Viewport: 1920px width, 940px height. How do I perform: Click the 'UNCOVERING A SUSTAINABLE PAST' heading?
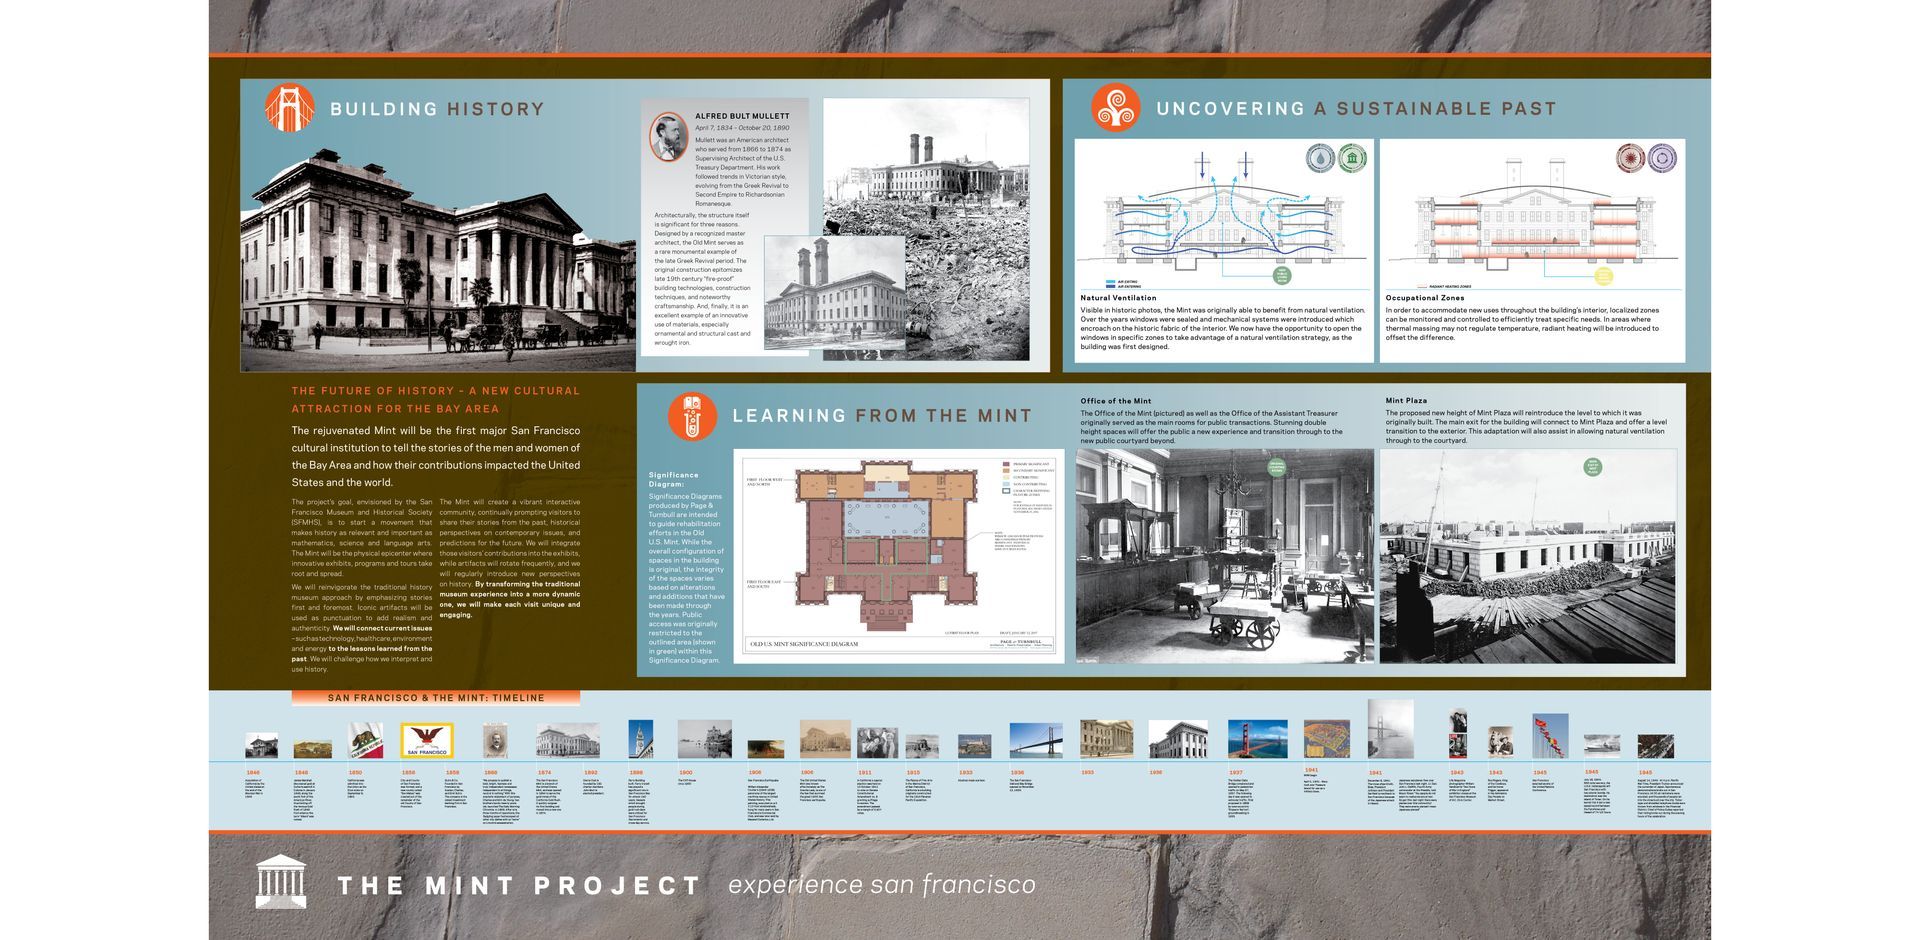point(1356,109)
